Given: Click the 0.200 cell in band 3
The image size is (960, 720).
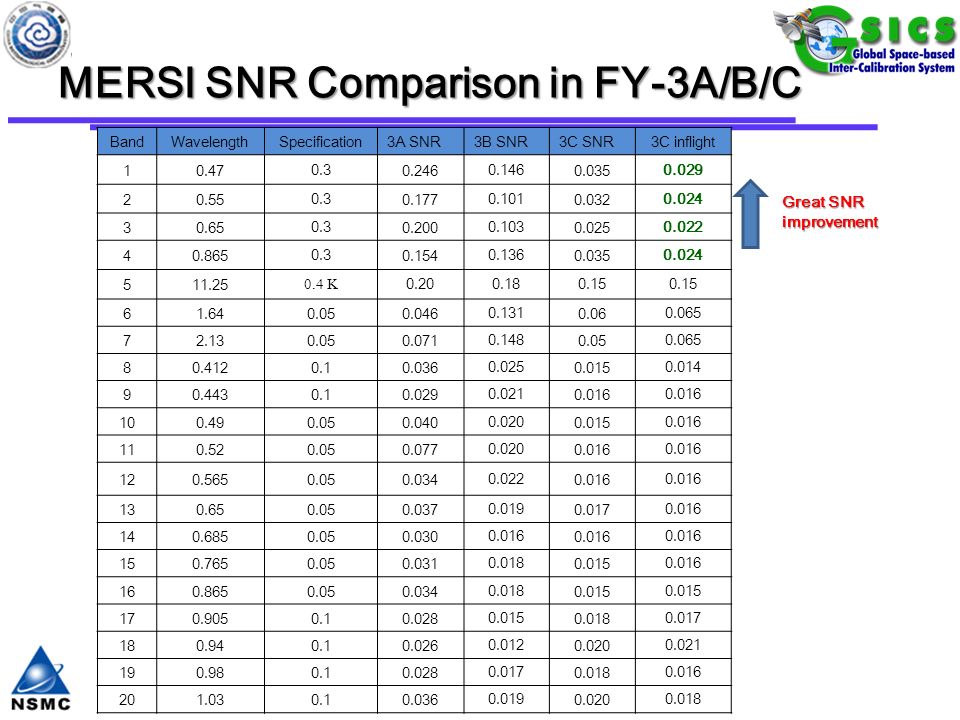Looking at the screenshot, I should (x=420, y=228).
